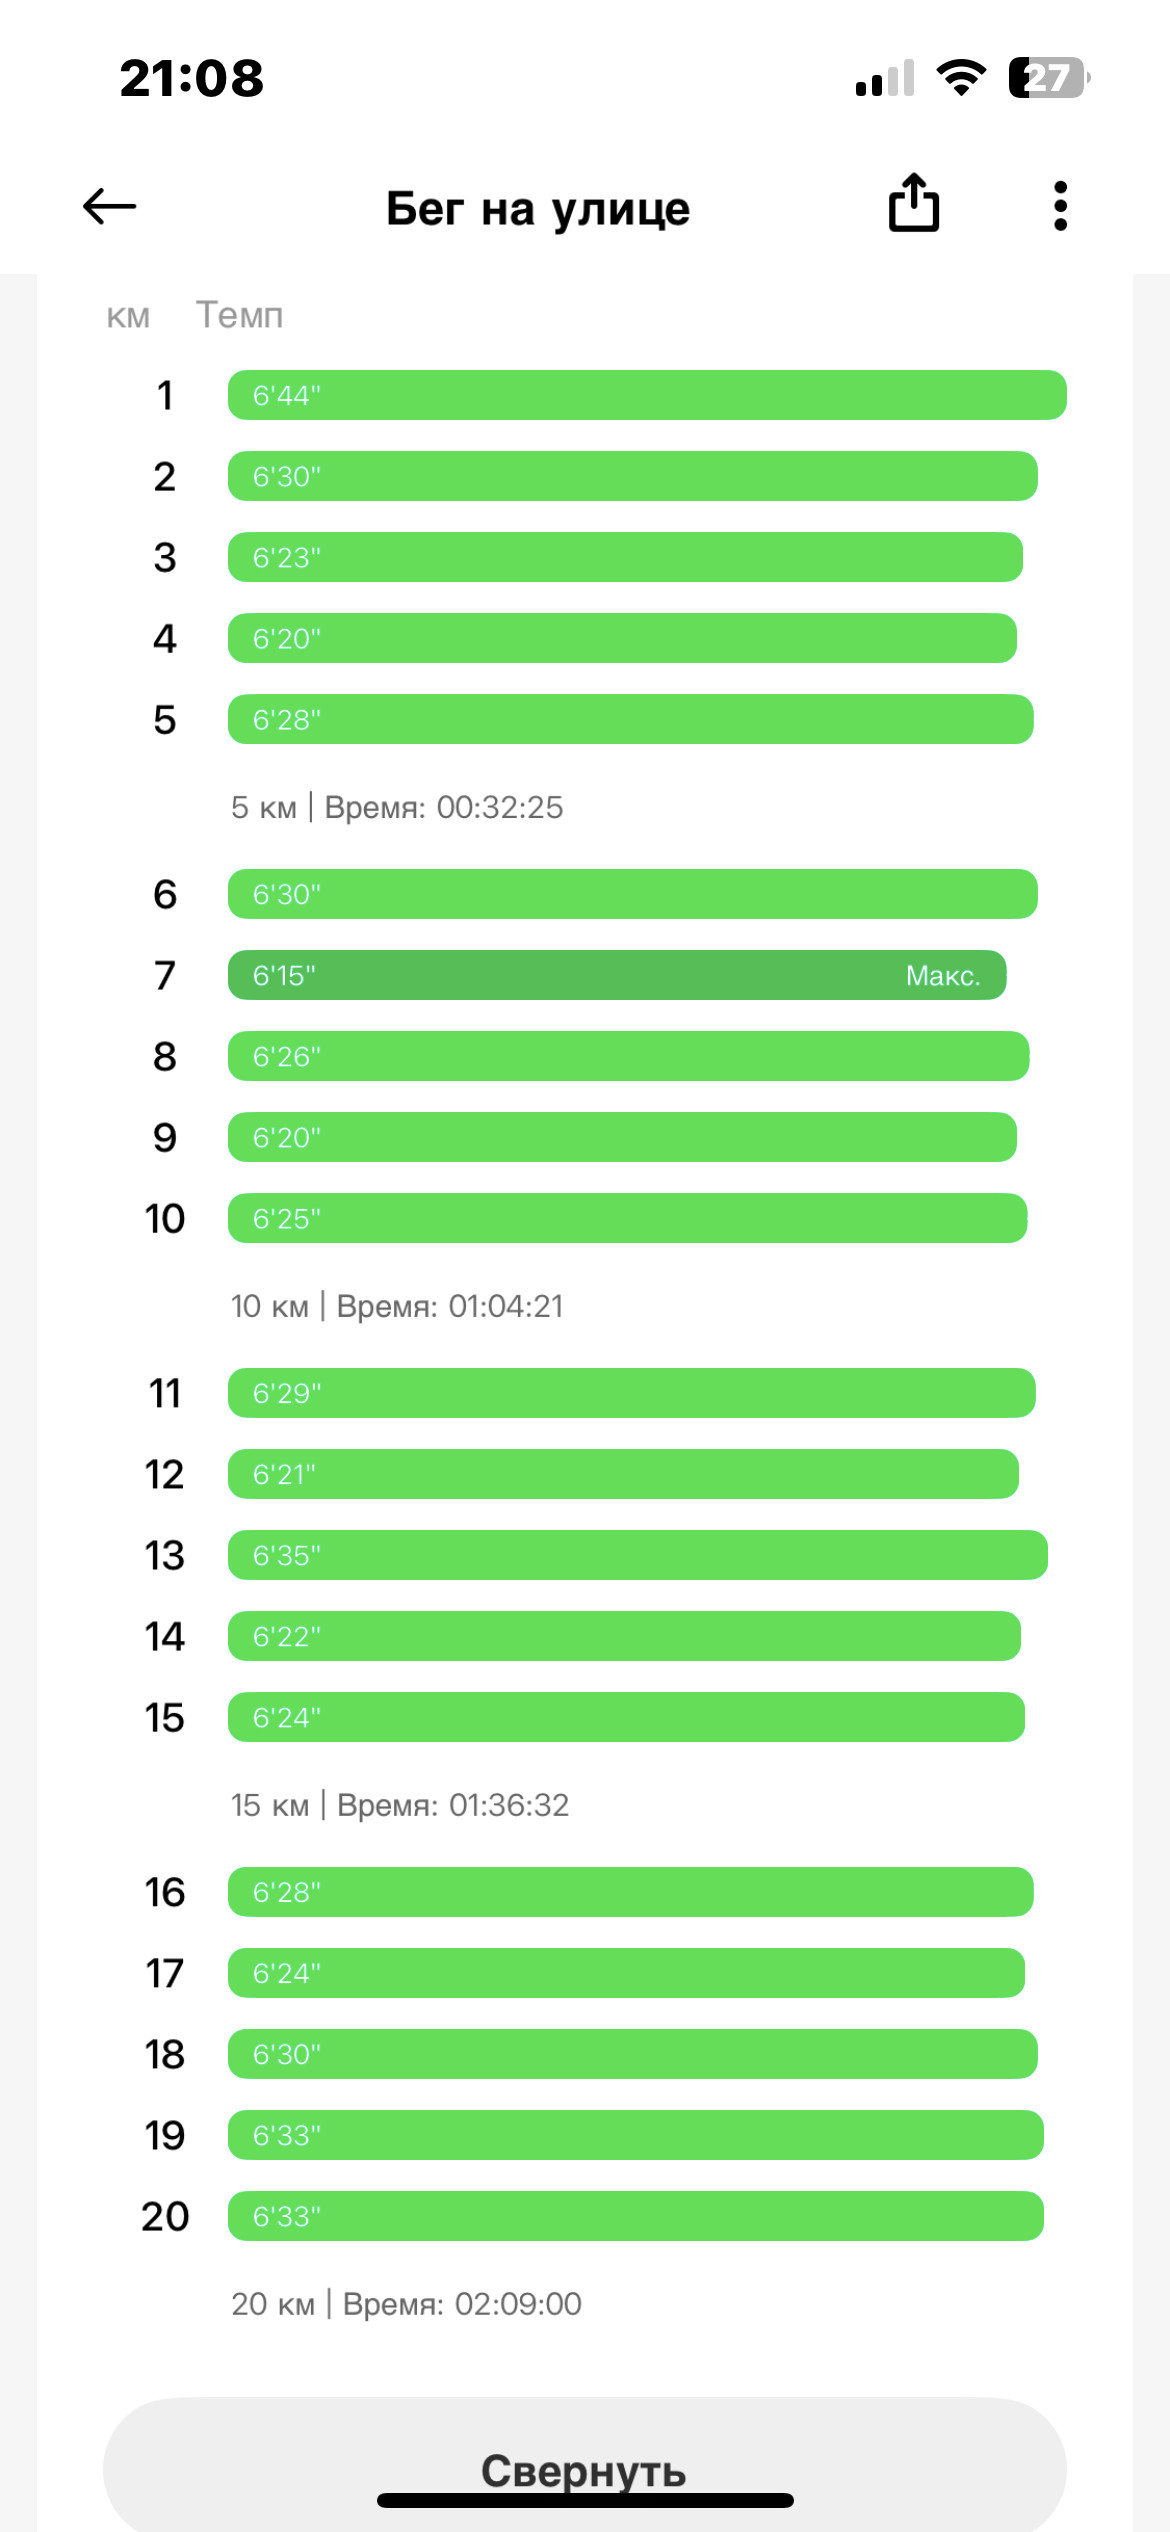The height and width of the screenshot is (2532, 1170).
Task: Tap the Wi-Fi status icon
Action: pyautogui.click(x=961, y=78)
